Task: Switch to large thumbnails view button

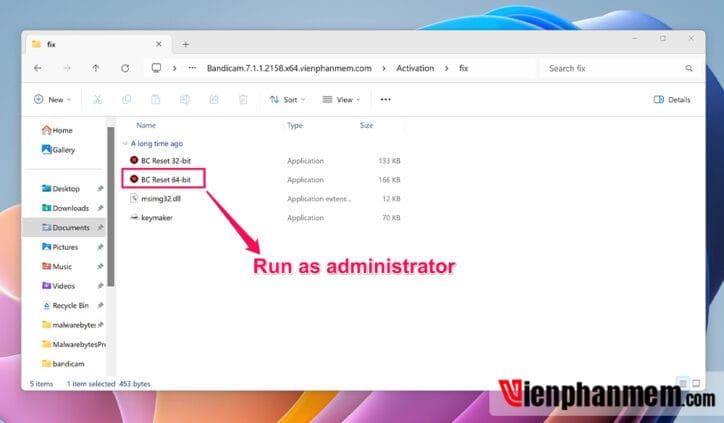Action: pyautogui.click(x=696, y=383)
